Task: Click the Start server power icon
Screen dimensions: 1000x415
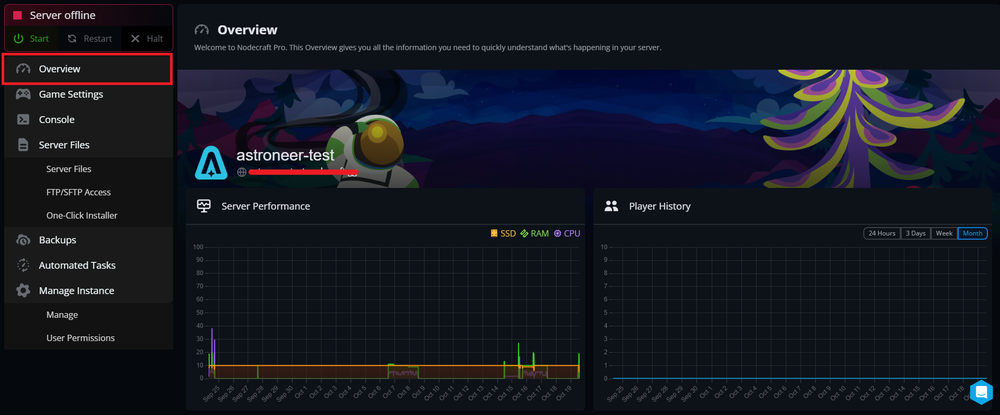Action: 19,39
